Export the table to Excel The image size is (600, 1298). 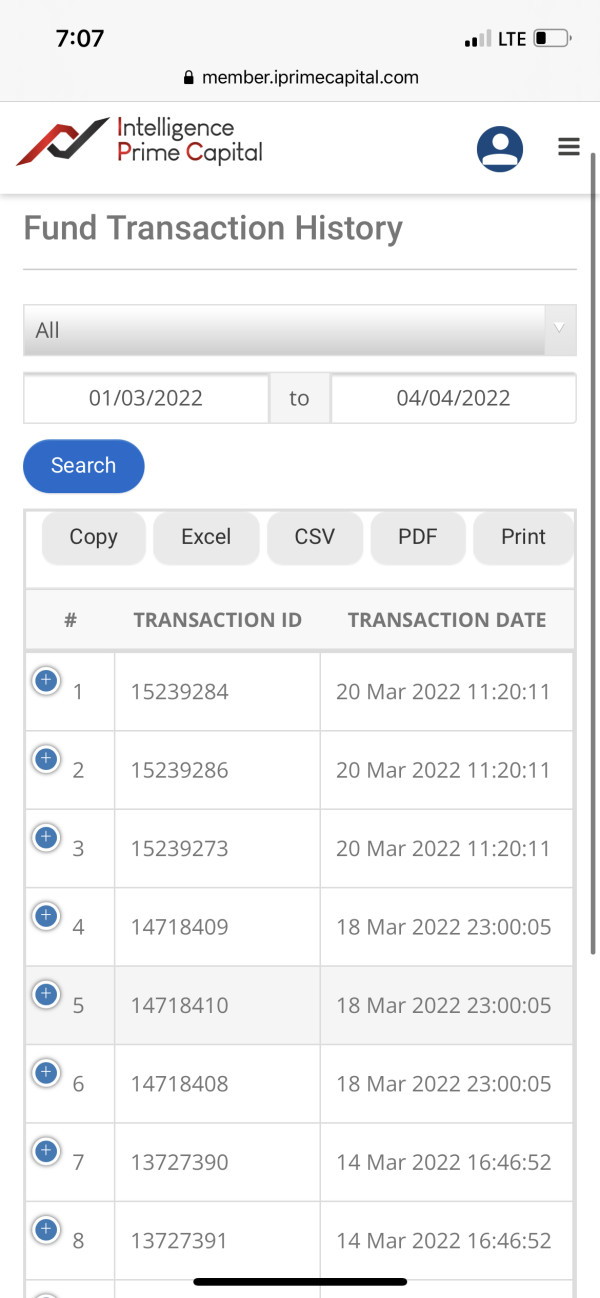coord(206,537)
